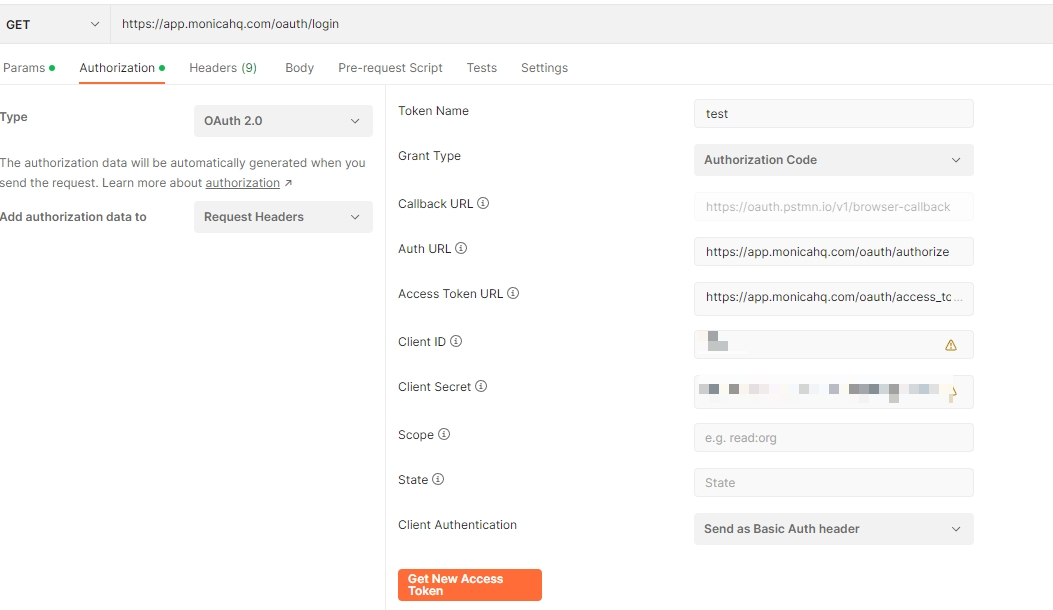Expand the Authorization Code grant type dropdown
Screen dimensions: 1053x610
tap(833, 160)
